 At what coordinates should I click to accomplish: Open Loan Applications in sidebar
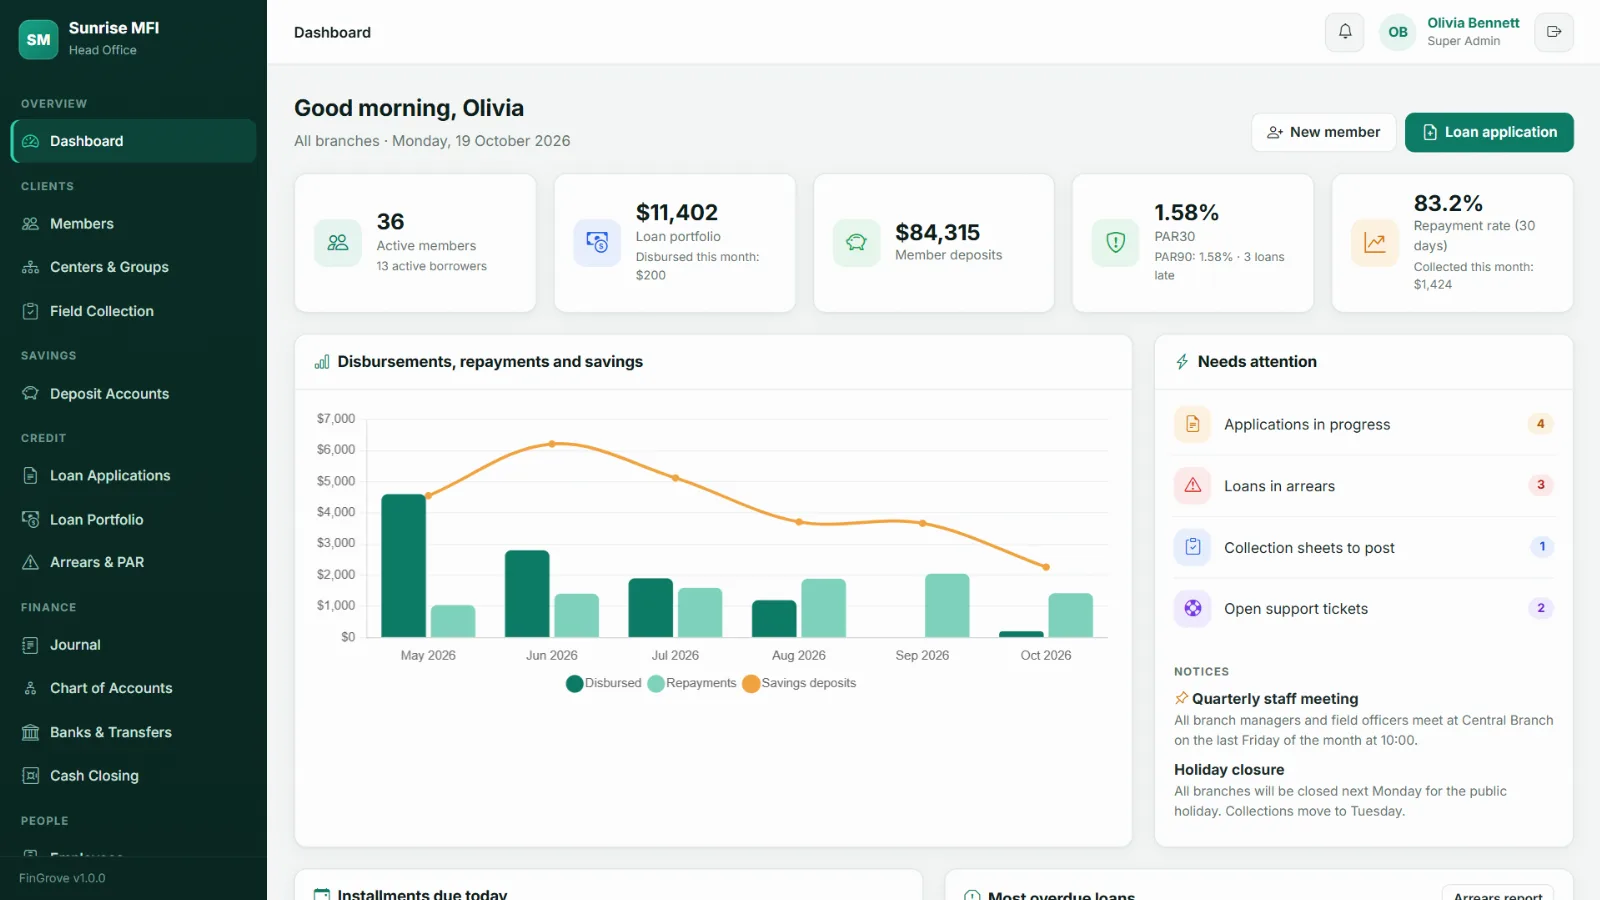pos(133,476)
